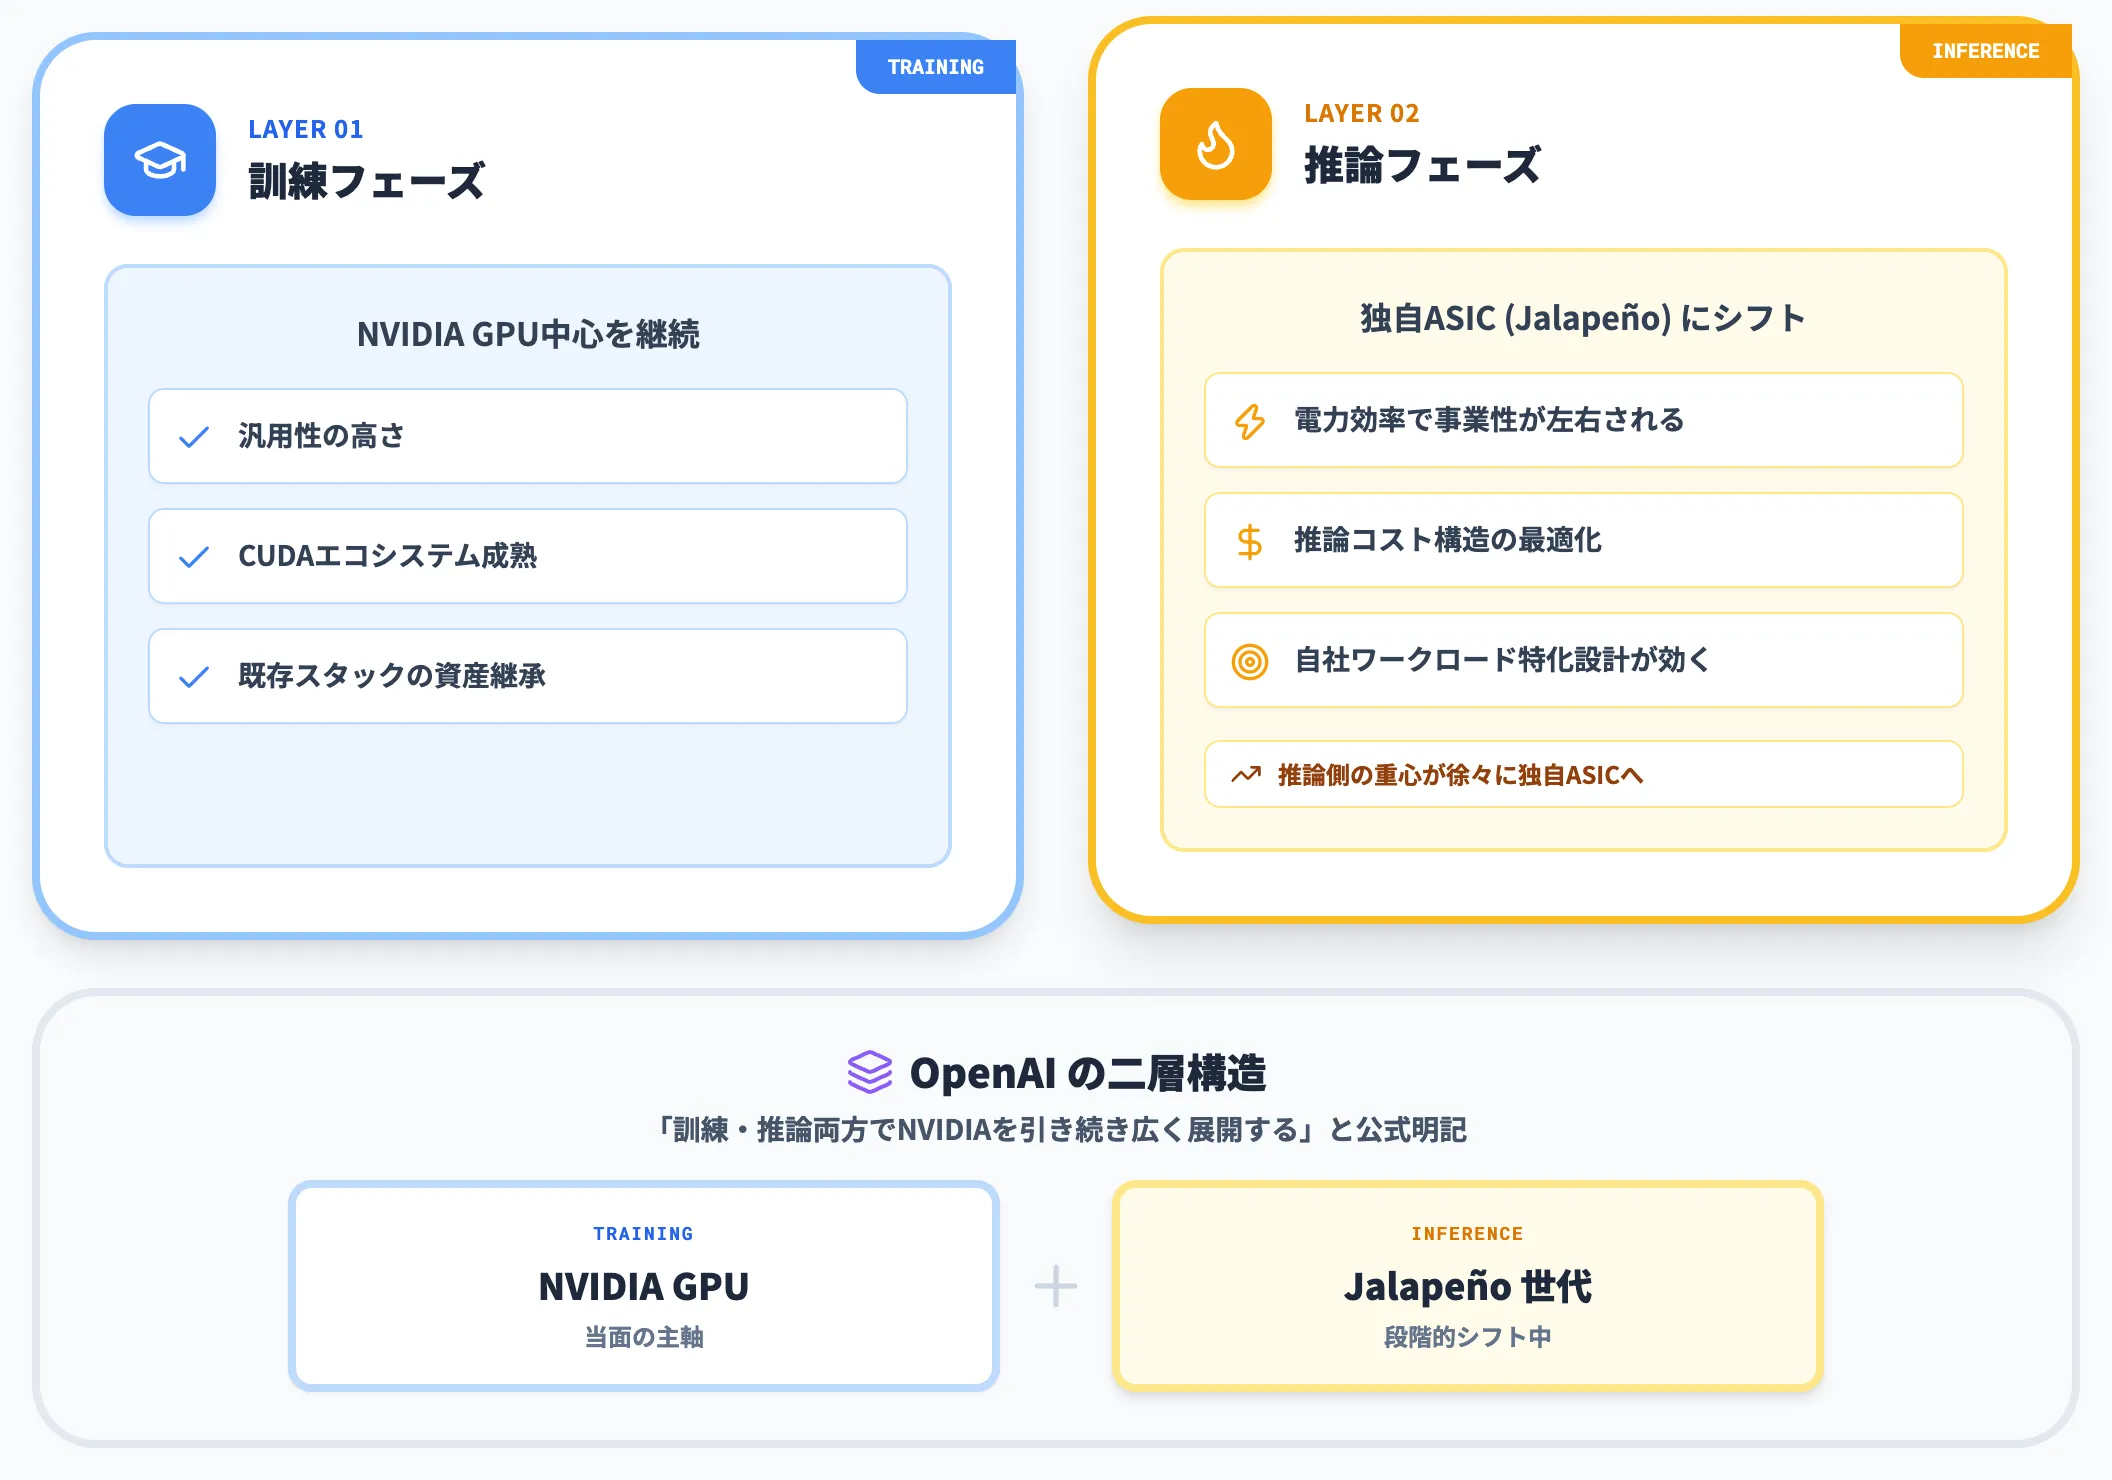Open the NVIDIA GPU summary card
The width and height of the screenshot is (2112, 1480).
click(x=644, y=1286)
